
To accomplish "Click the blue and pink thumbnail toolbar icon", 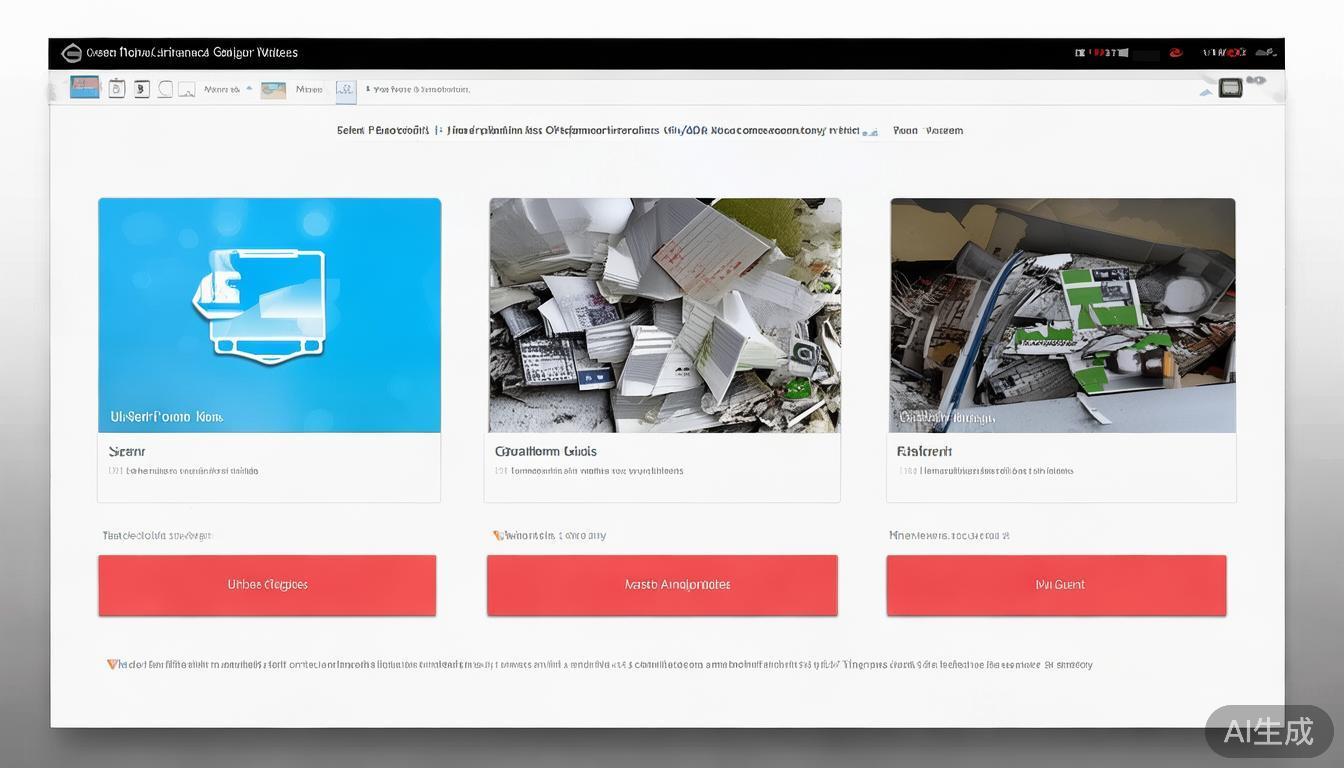I will click(x=85, y=88).
